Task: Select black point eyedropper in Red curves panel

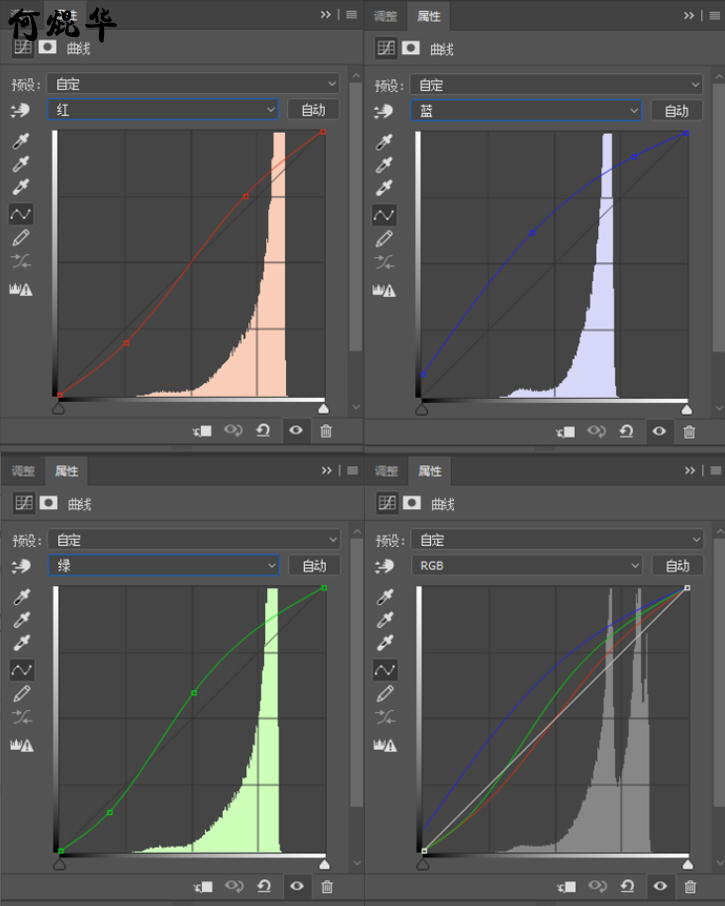Action: coord(20,141)
